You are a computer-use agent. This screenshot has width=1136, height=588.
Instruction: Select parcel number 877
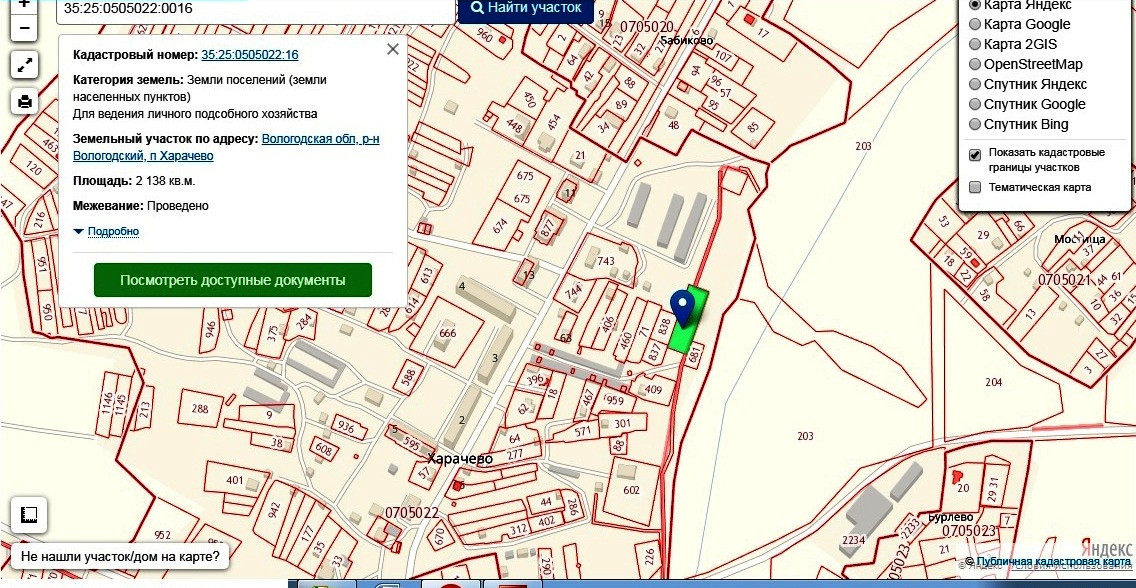coord(546,229)
